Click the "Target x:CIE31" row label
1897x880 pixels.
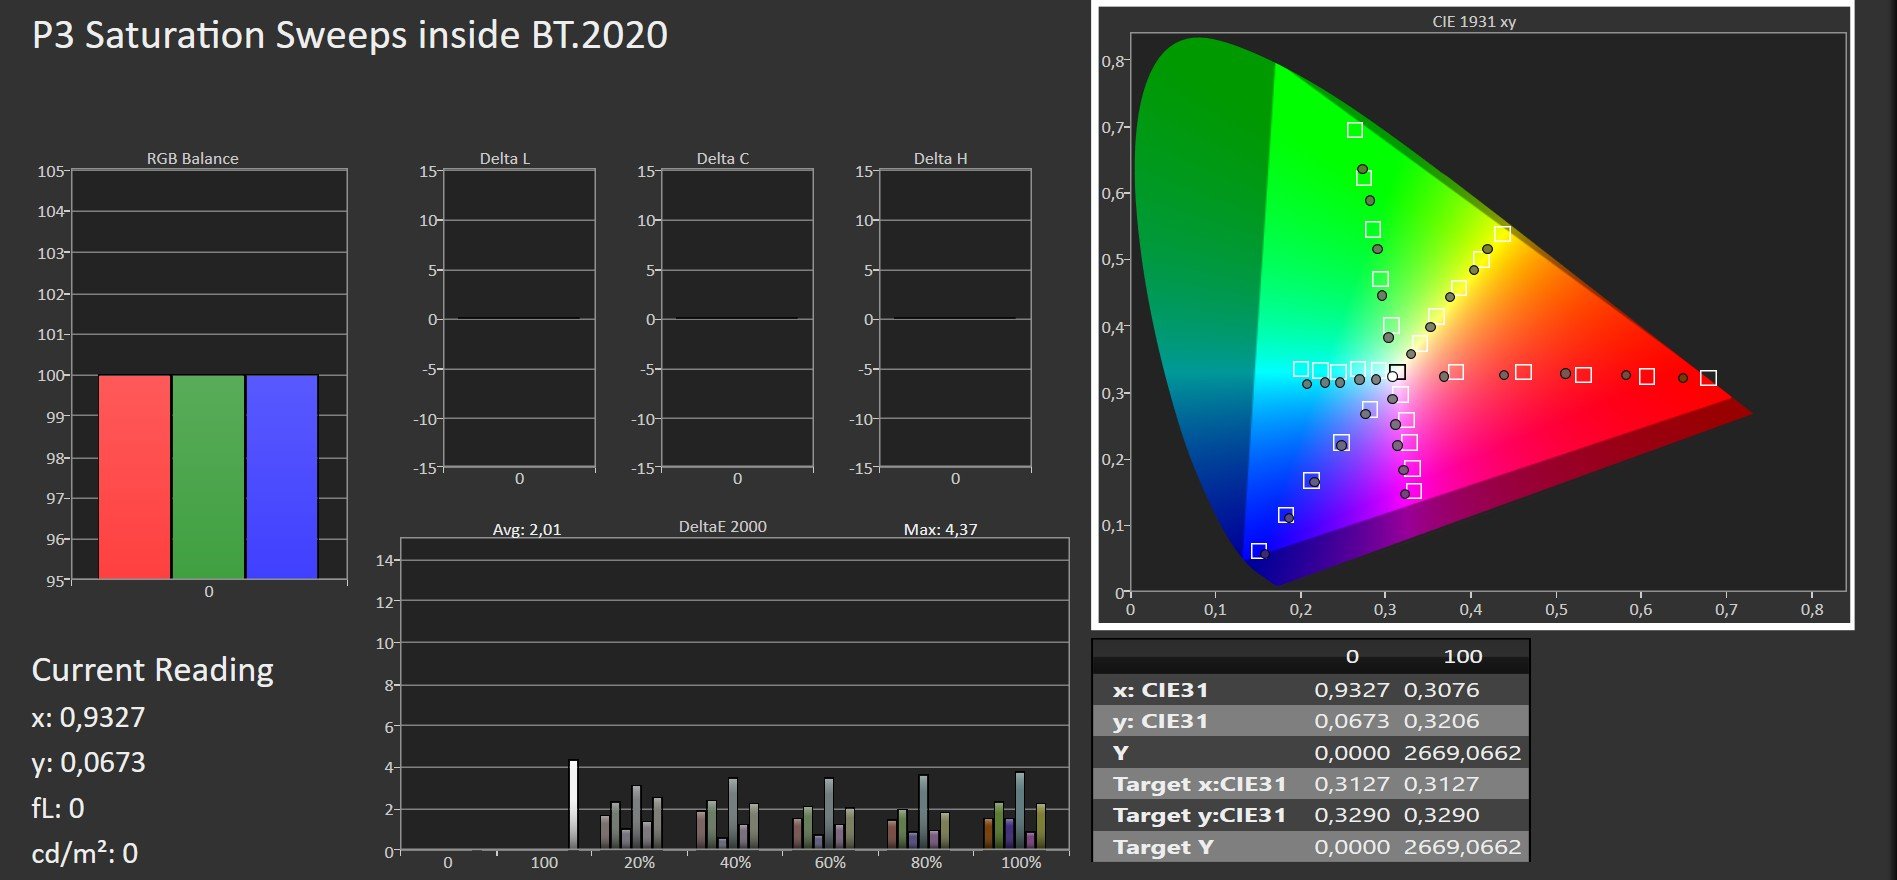(1199, 784)
